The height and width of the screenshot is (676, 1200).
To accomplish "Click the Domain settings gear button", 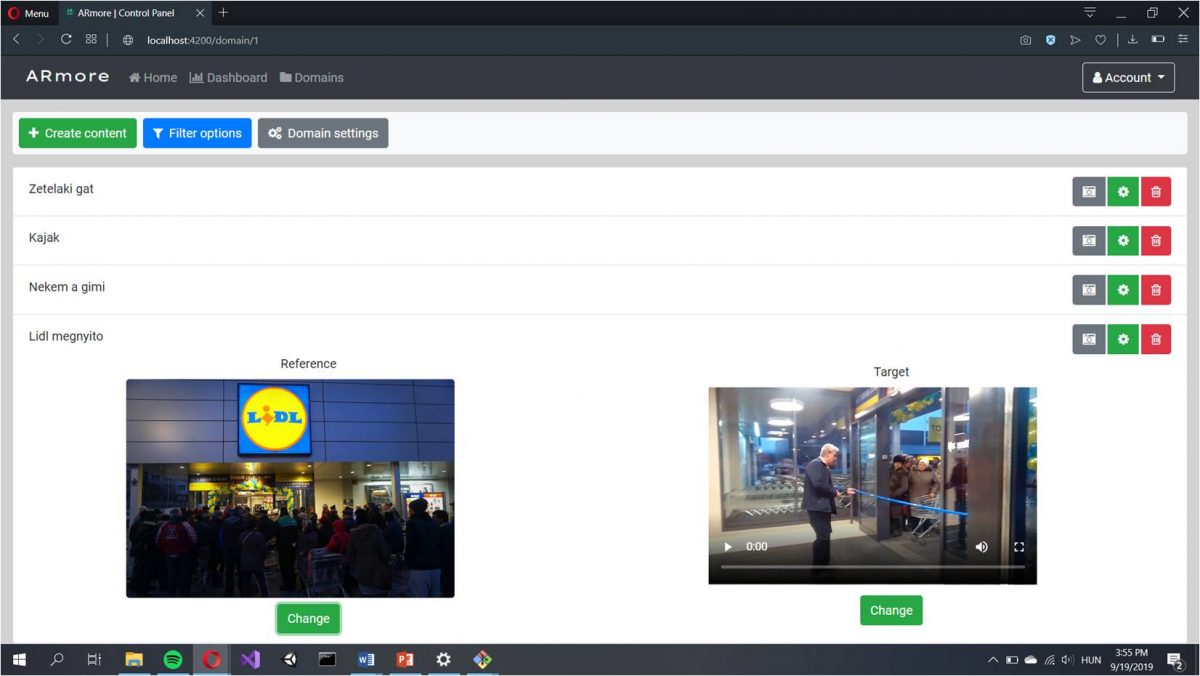I will (x=322, y=132).
